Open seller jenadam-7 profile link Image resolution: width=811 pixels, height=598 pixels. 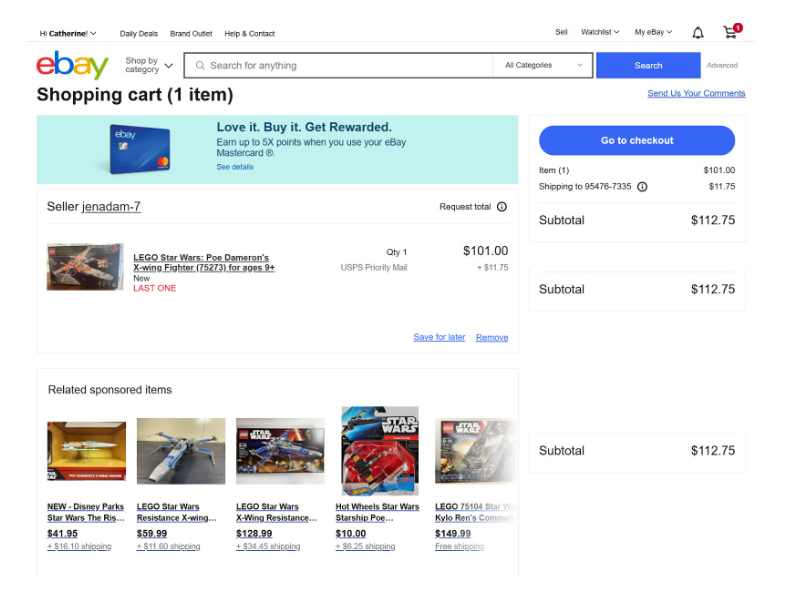click(x=111, y=206)
